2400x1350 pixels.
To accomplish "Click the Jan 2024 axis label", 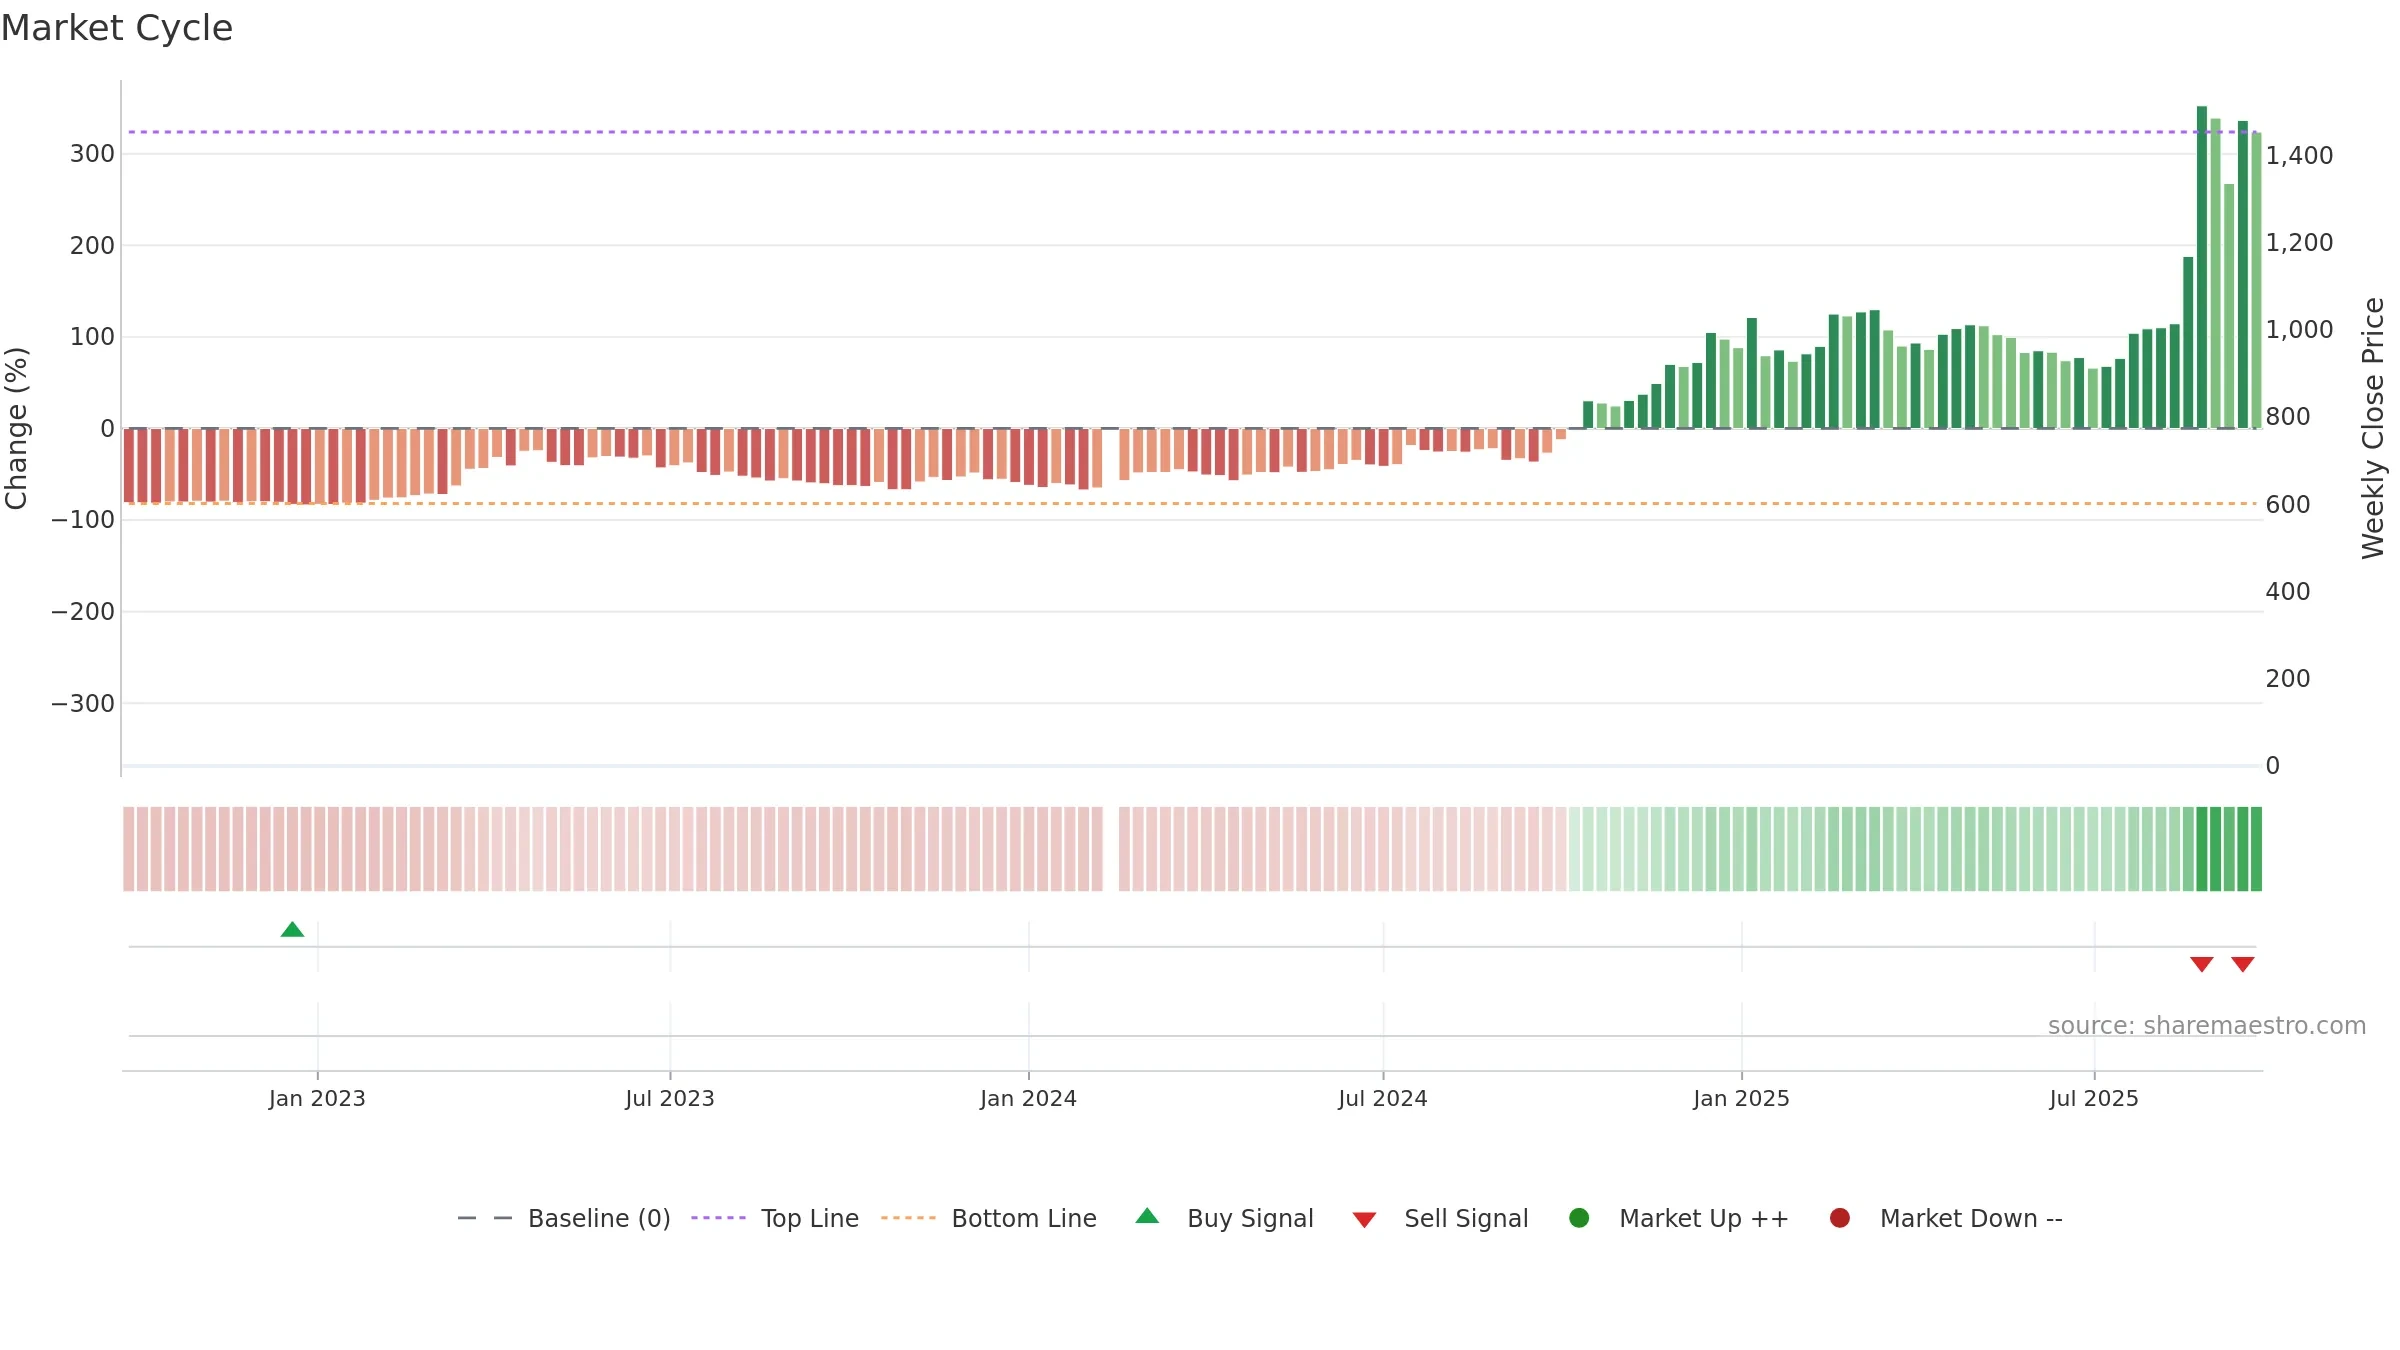I will (1028, 1098).
